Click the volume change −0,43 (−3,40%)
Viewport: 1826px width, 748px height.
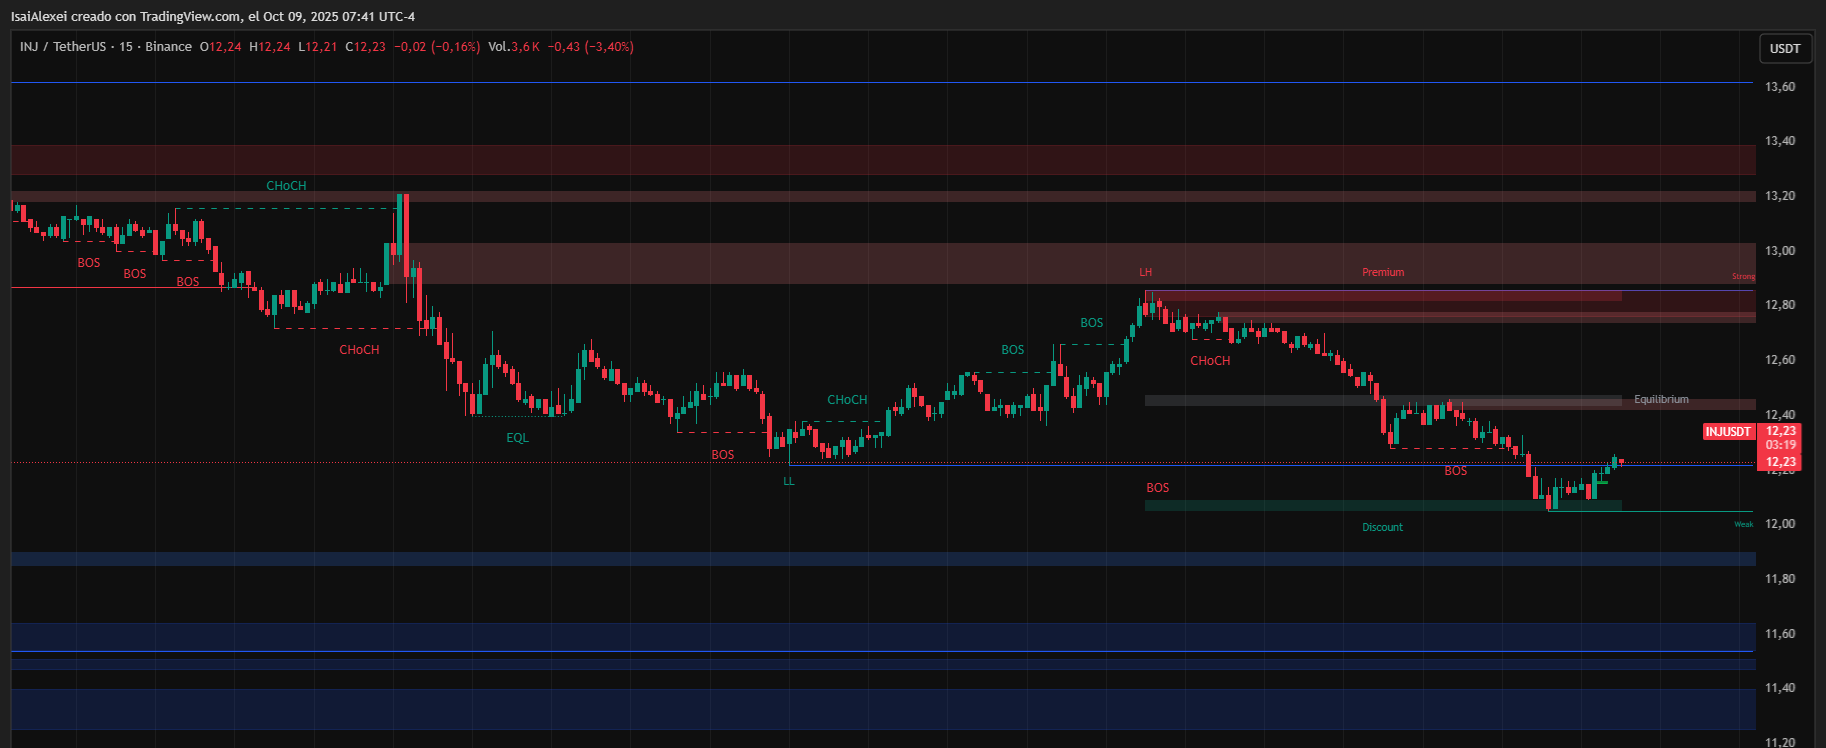click(590, 47)
